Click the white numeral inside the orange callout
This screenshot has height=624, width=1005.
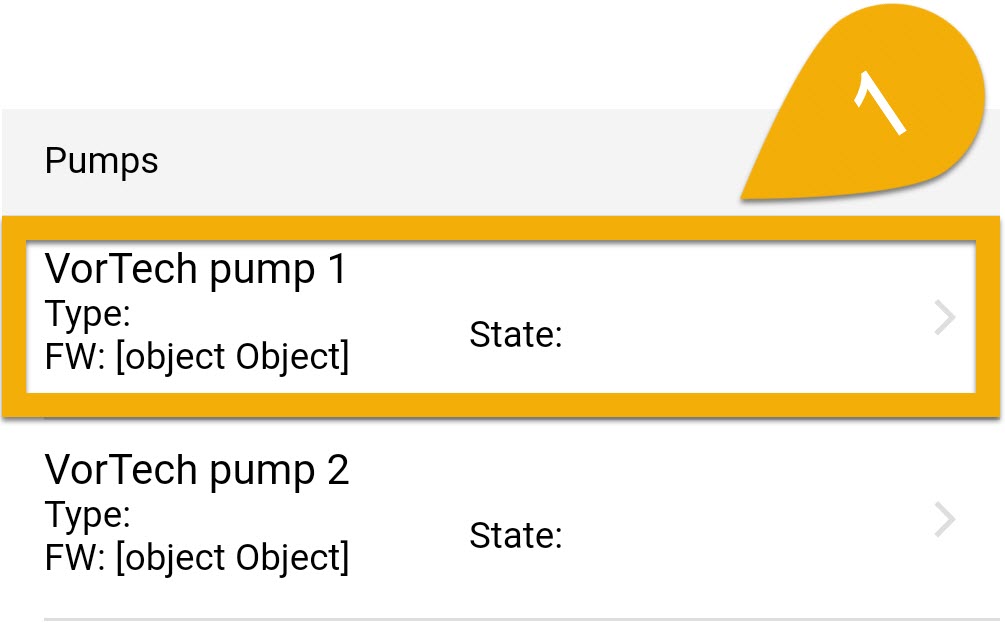click(880, 103)
